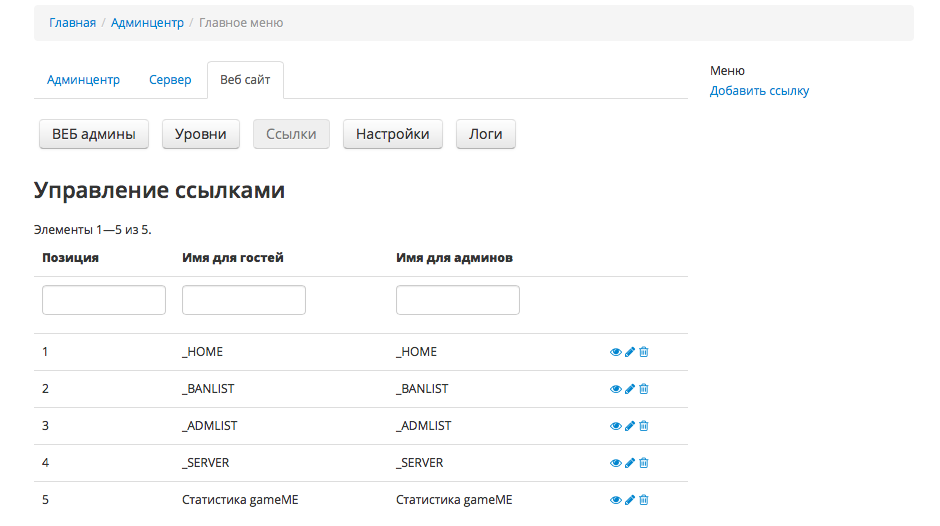Viewport: 940px width, 526px height.
Task: View the Статистика gameME link entry
Action: (x=615, y=500)
